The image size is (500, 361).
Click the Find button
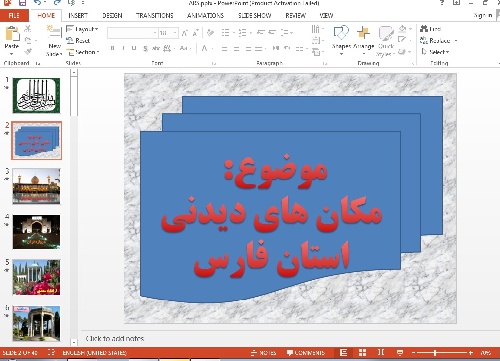click(x=431, y=29)
